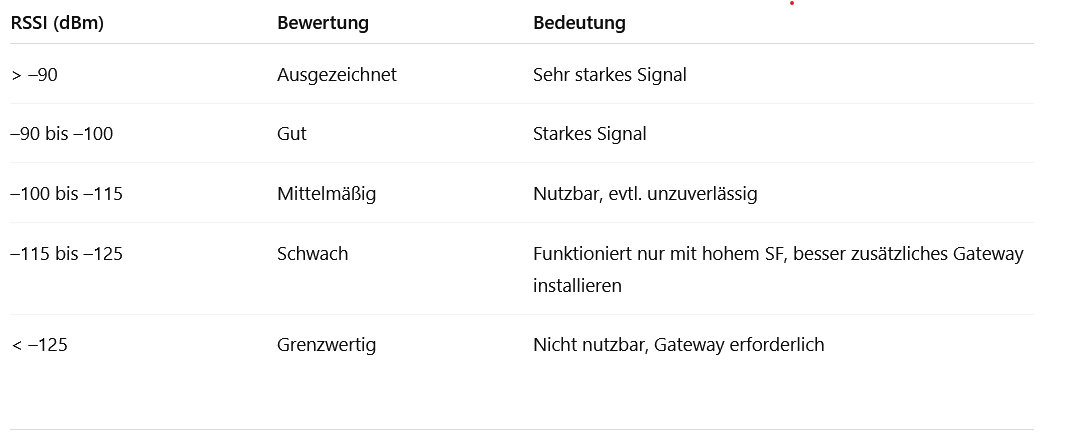Select the "–100 bis –115" range cell
Viewport: 1066px width, 446px height.
[x=66, y=194]
